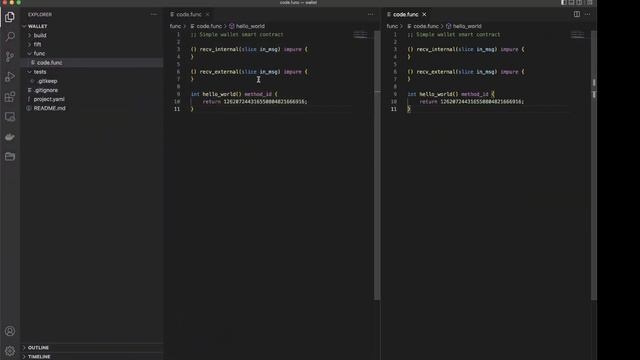Viewport: 640px width, 360px height.
Task: Click the right editor vertical scrollbar
Action: coord(594,165)
